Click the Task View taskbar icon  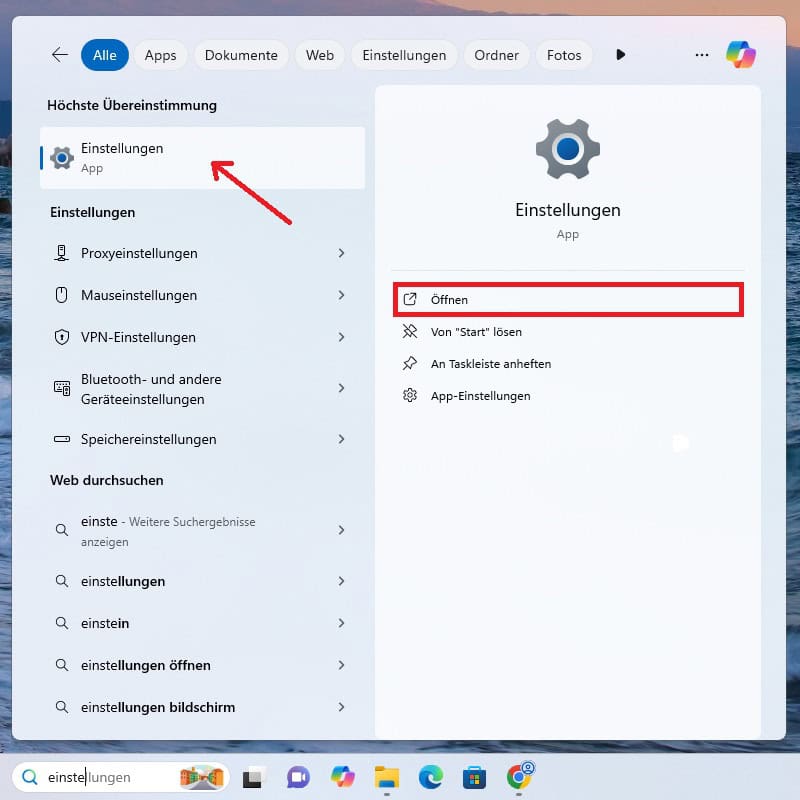(254, 777)
